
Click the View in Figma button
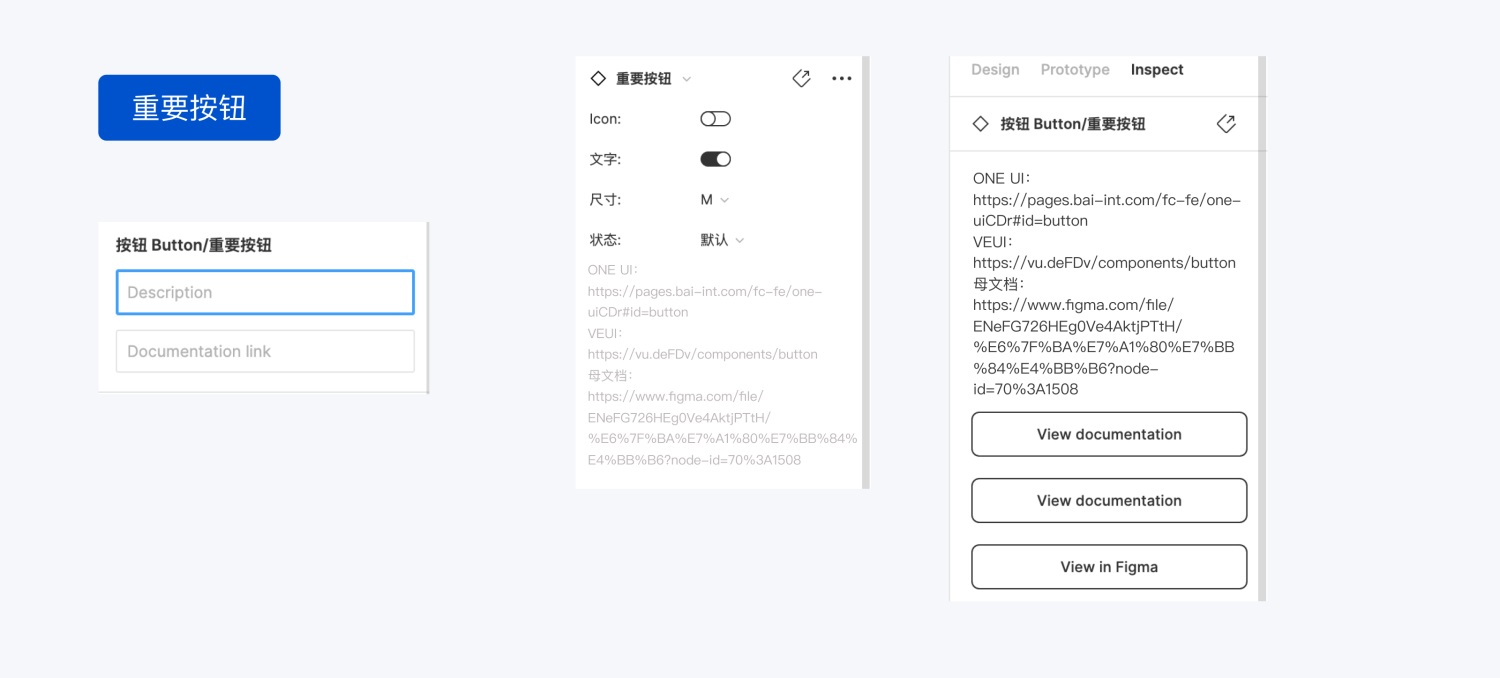(x=1109, y=567)
